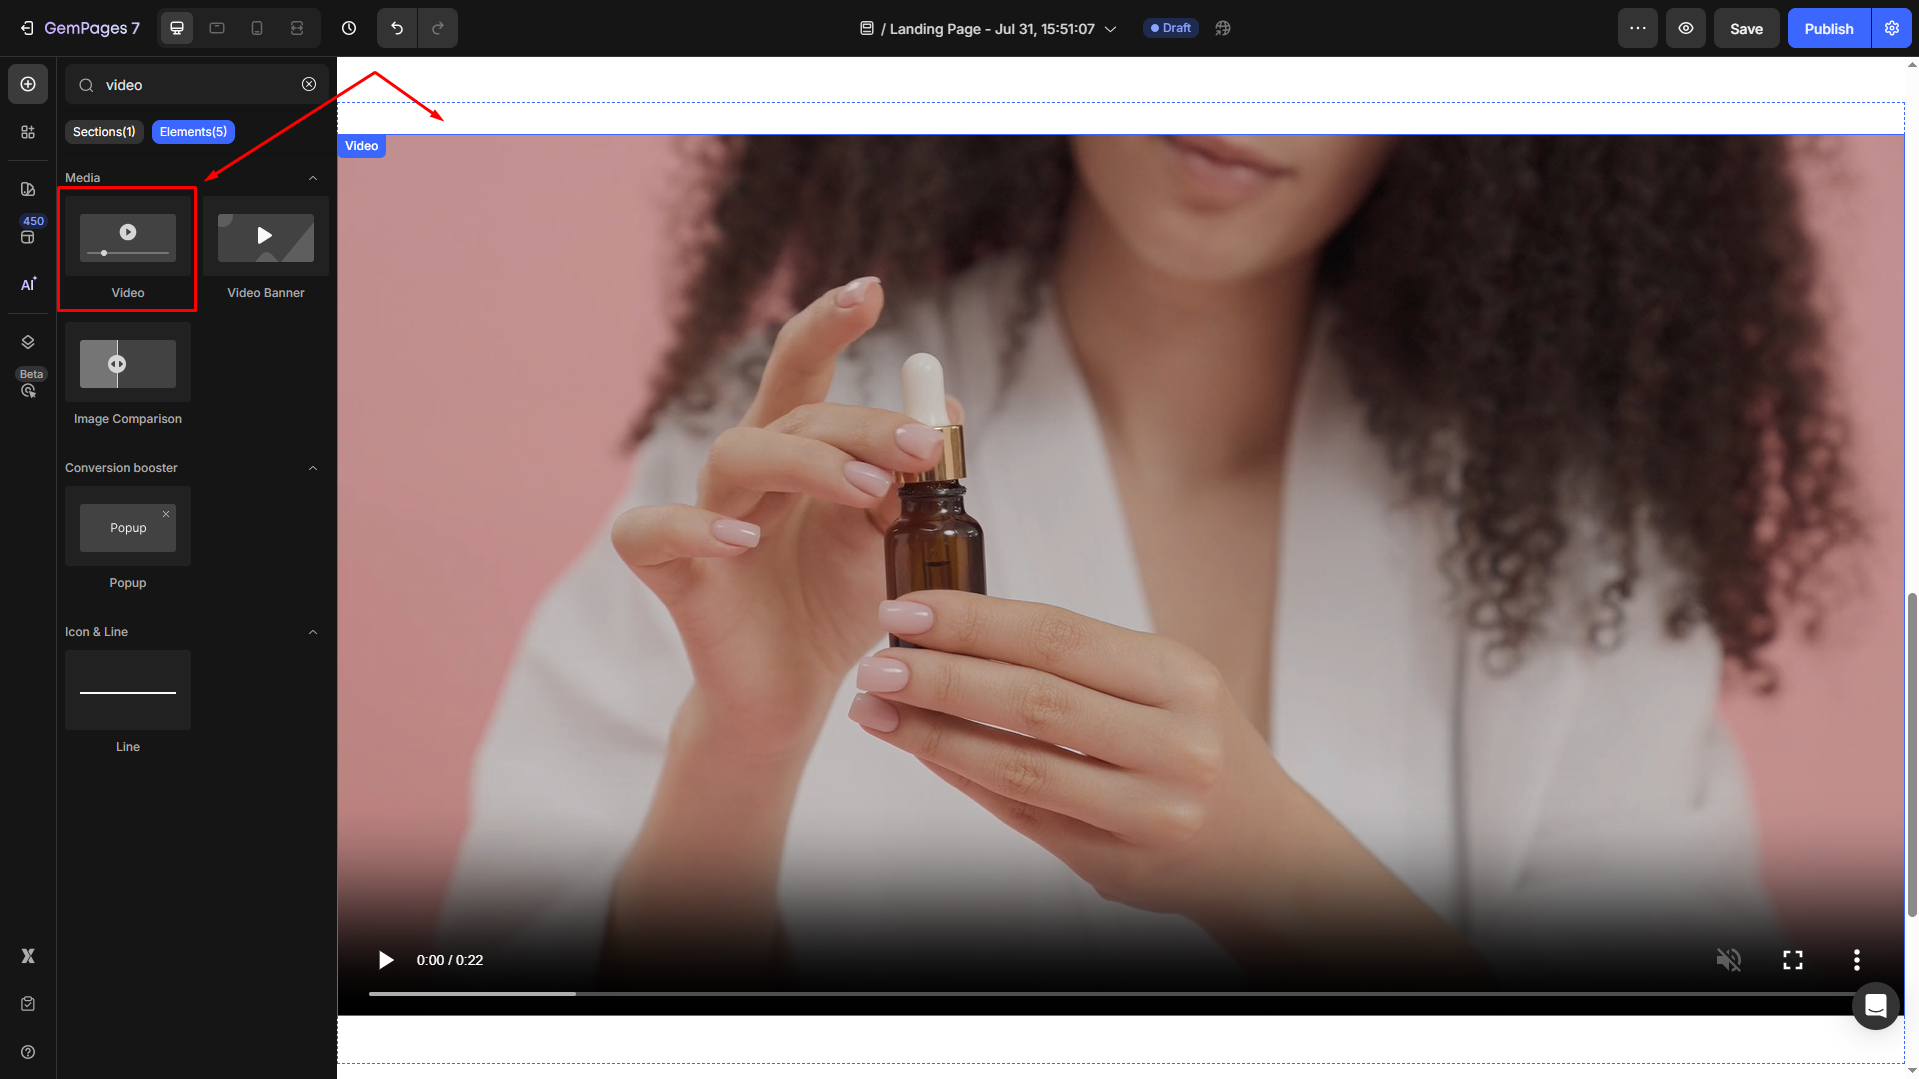
Task: Unmute the video player audio
Action: click(1728, 960)
